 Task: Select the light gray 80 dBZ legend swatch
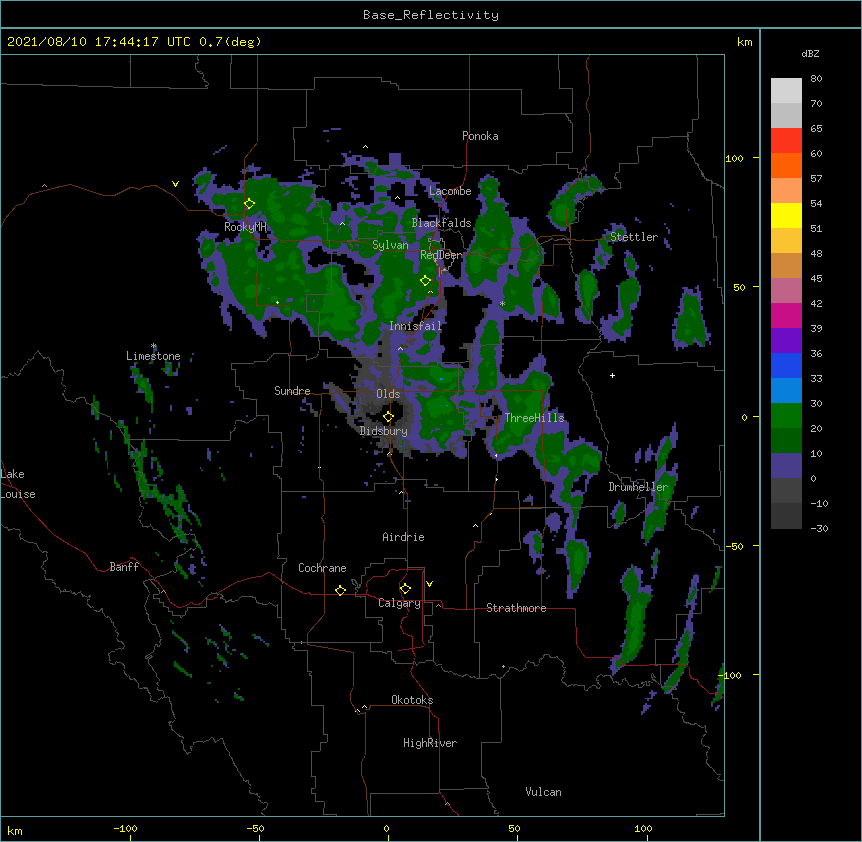point(786,90)
